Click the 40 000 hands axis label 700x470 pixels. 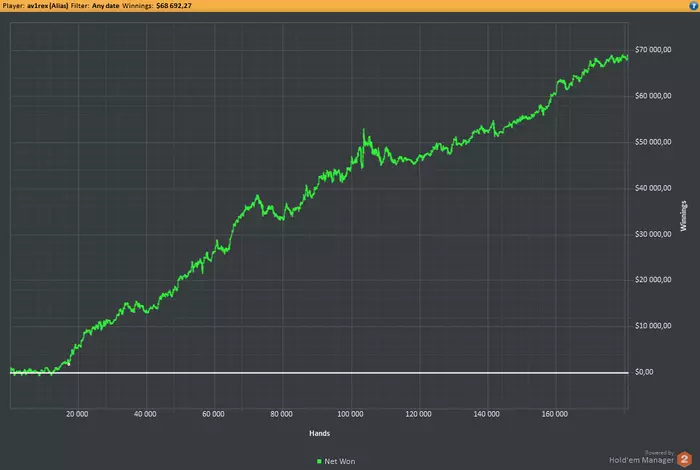pos(145,414)
